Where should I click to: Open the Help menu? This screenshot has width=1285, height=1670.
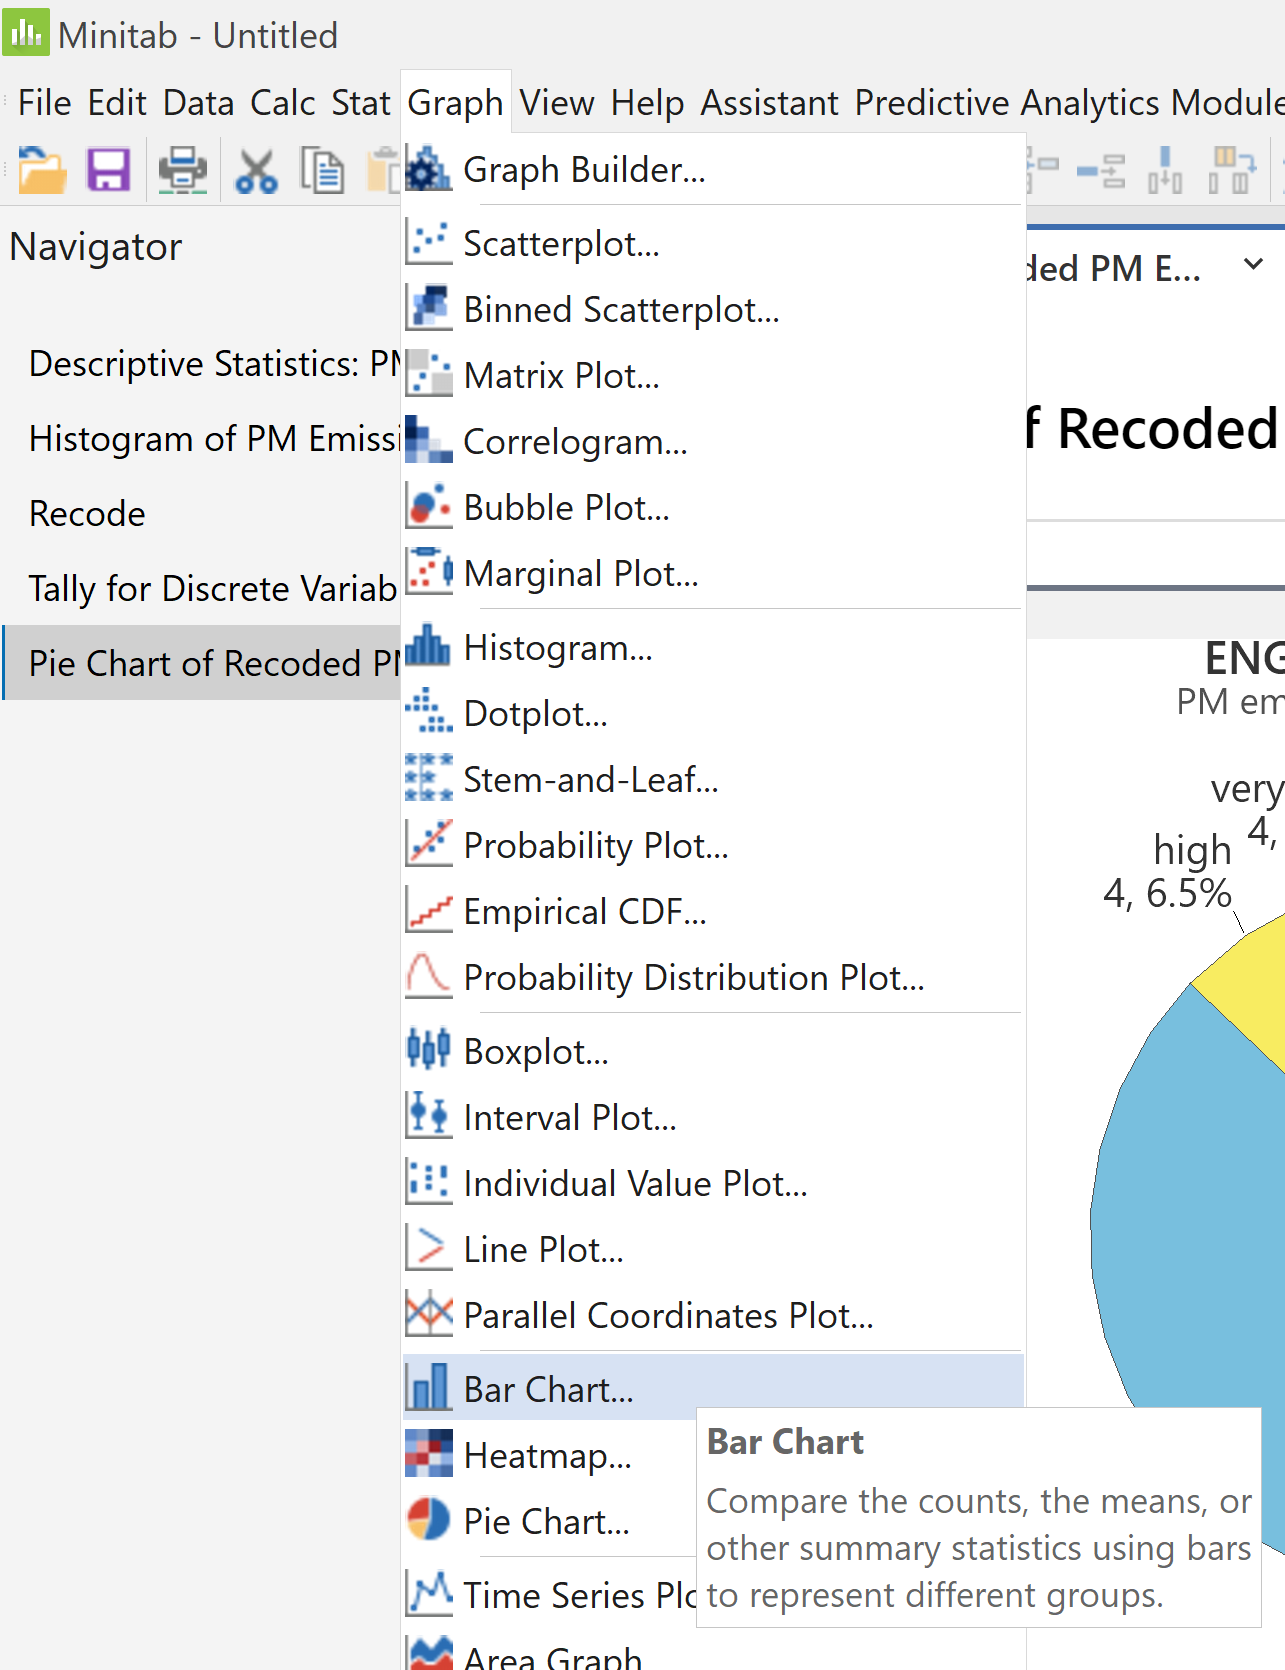pos(648,103)
